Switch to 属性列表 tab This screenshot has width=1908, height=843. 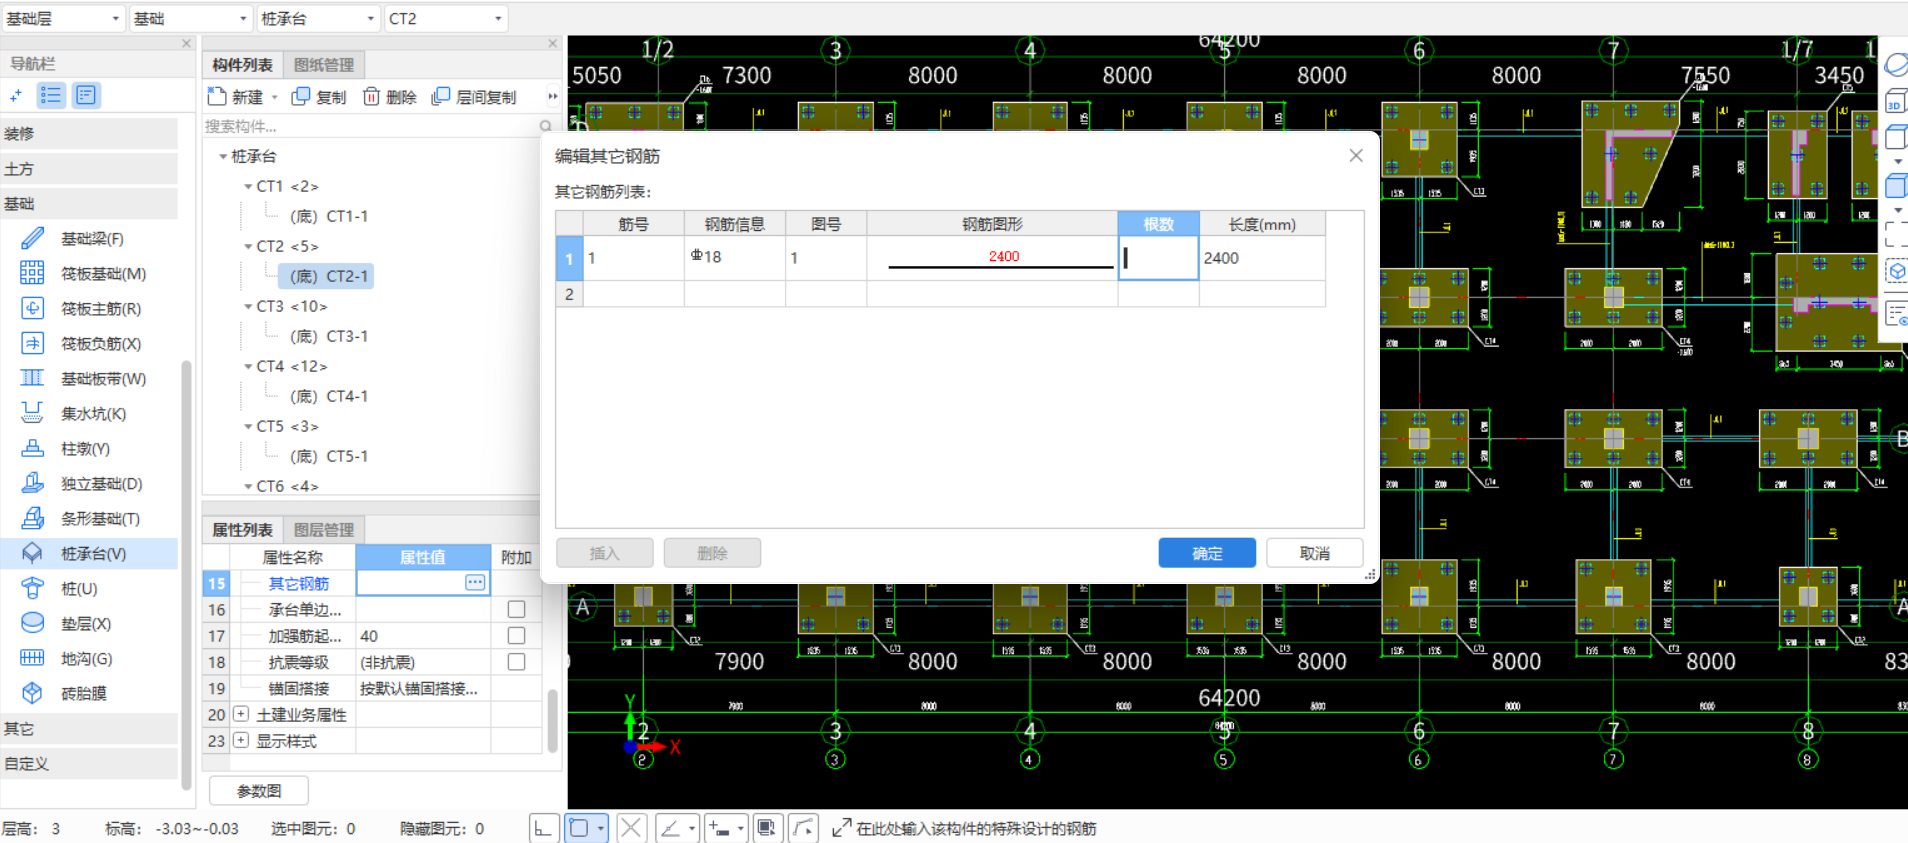tap(243, 530)
